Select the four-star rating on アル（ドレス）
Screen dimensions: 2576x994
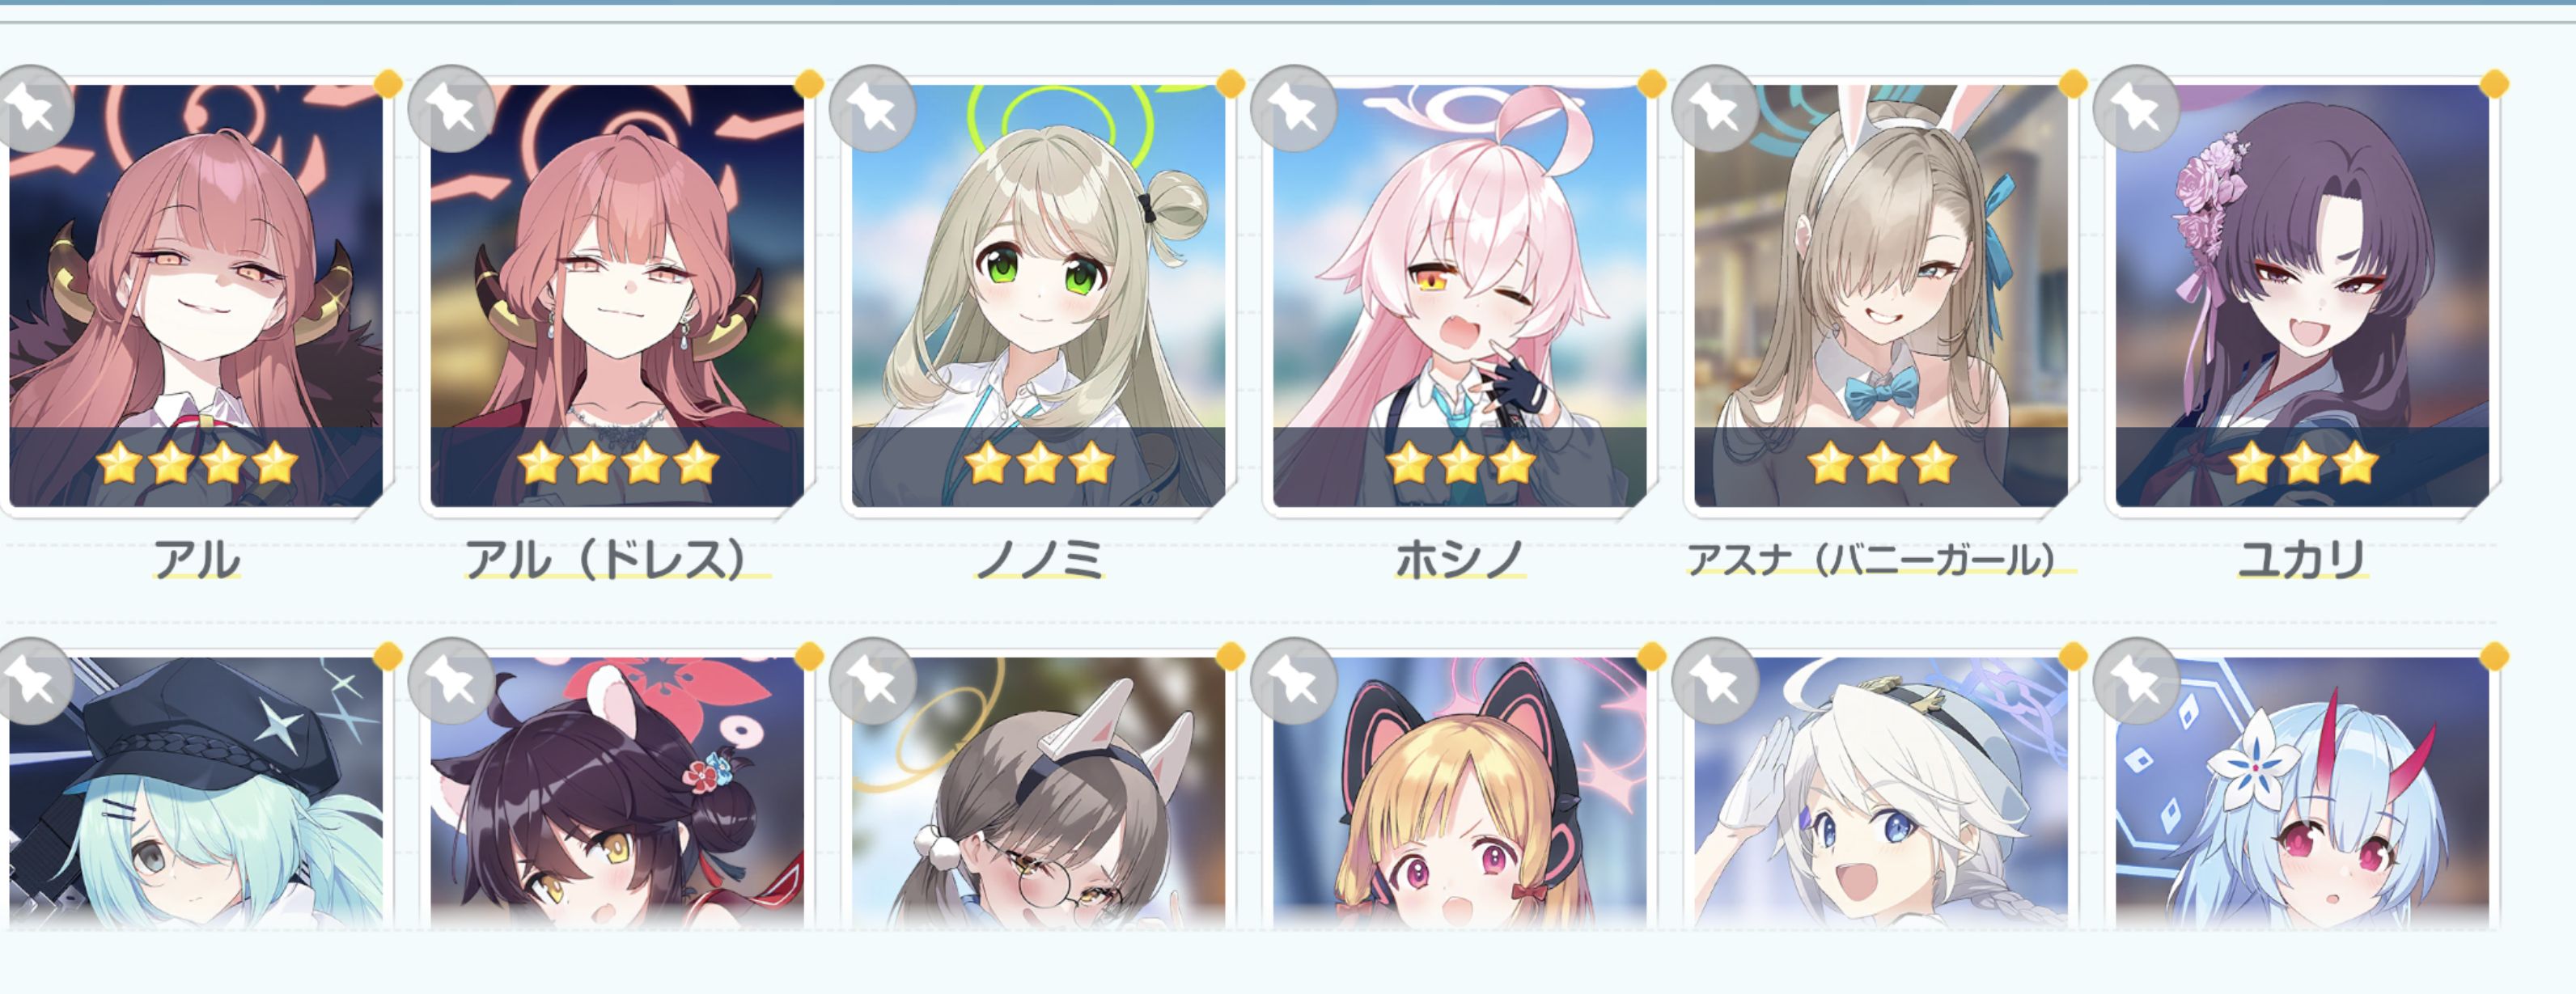click(x=618, y=464)
